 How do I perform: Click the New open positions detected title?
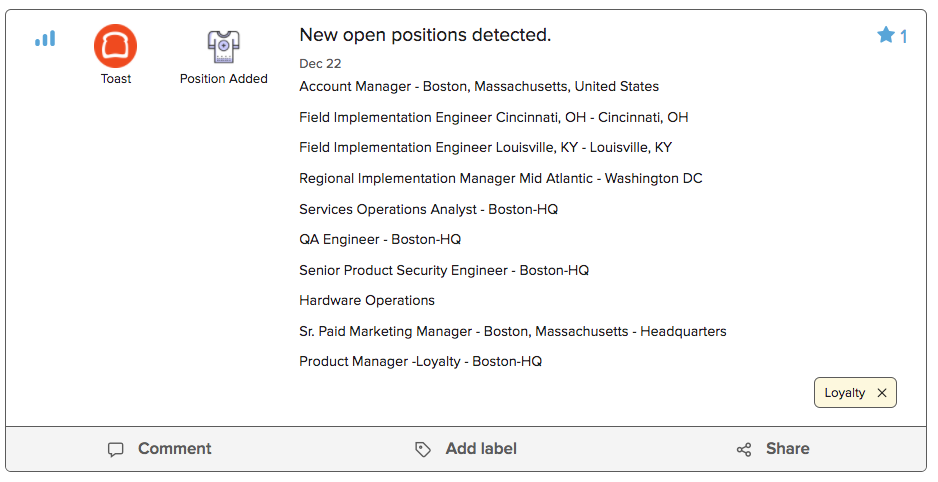pyautogui.click(x=425, y=36)
